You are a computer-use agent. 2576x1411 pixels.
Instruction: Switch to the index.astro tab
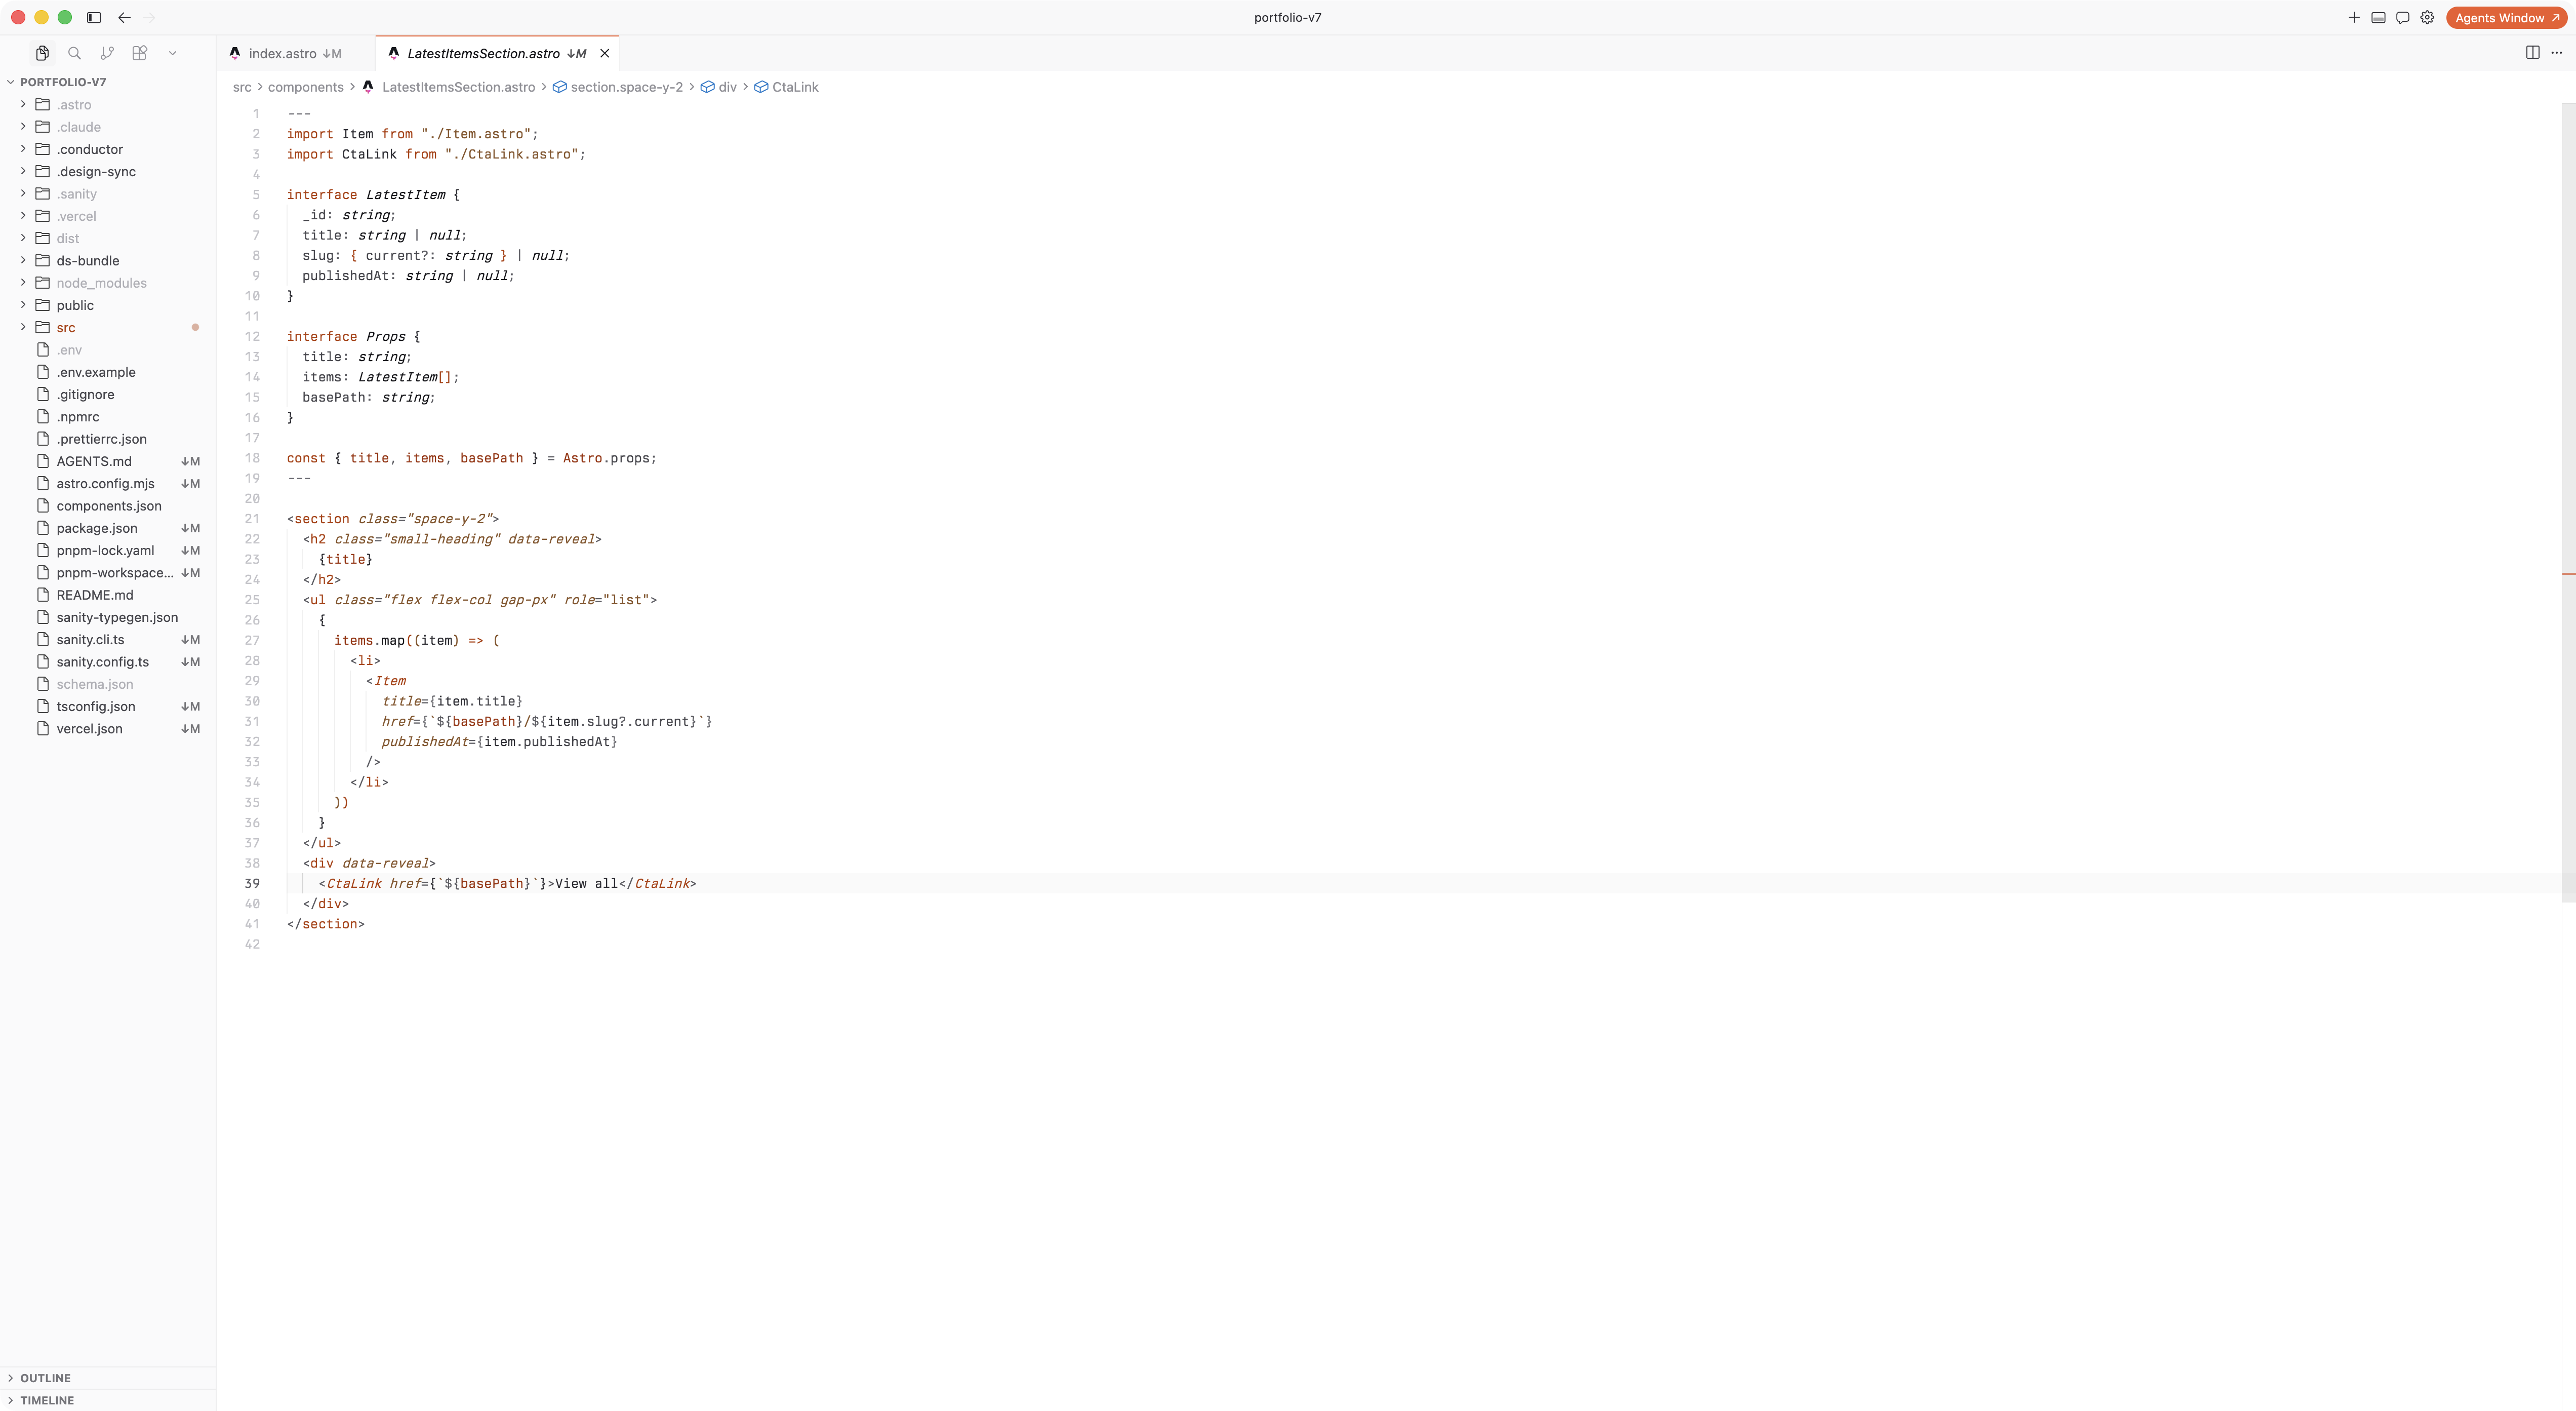point(296,53)
